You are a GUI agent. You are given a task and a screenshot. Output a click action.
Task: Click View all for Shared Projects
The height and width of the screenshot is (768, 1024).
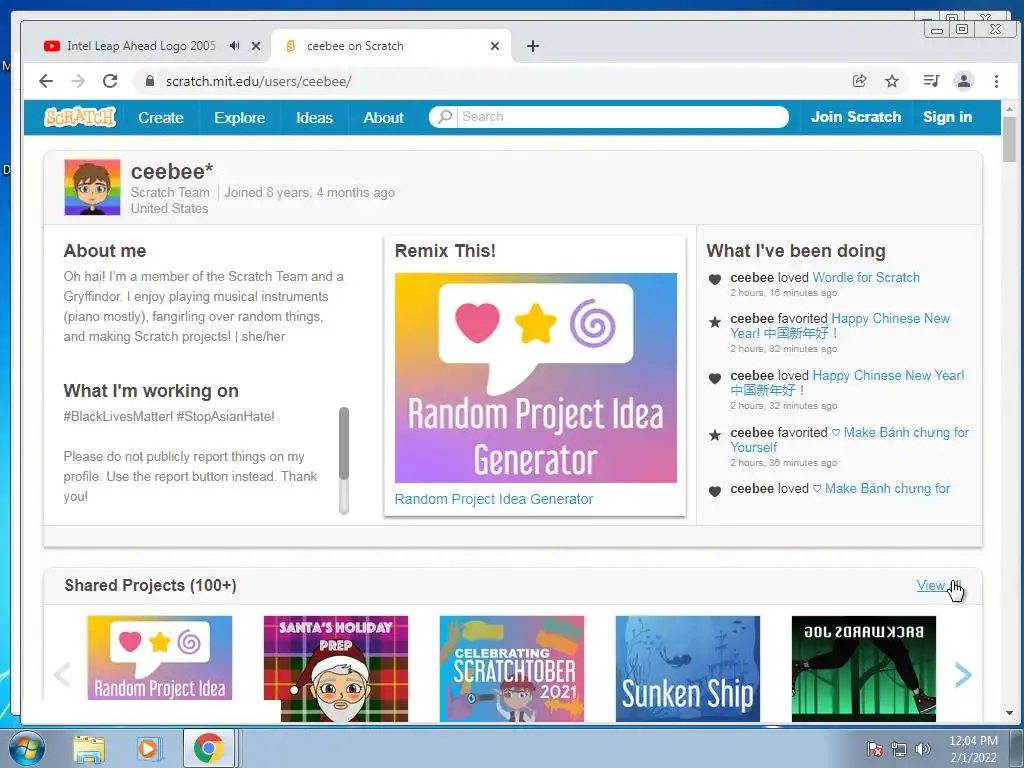point(939,585)
